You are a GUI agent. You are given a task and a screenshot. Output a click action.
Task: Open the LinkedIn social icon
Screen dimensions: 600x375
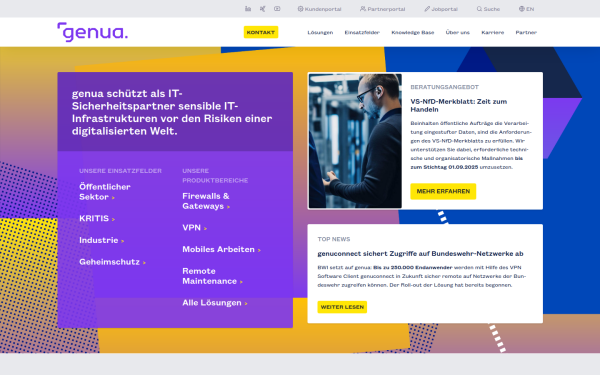click(x=248, y=9)
